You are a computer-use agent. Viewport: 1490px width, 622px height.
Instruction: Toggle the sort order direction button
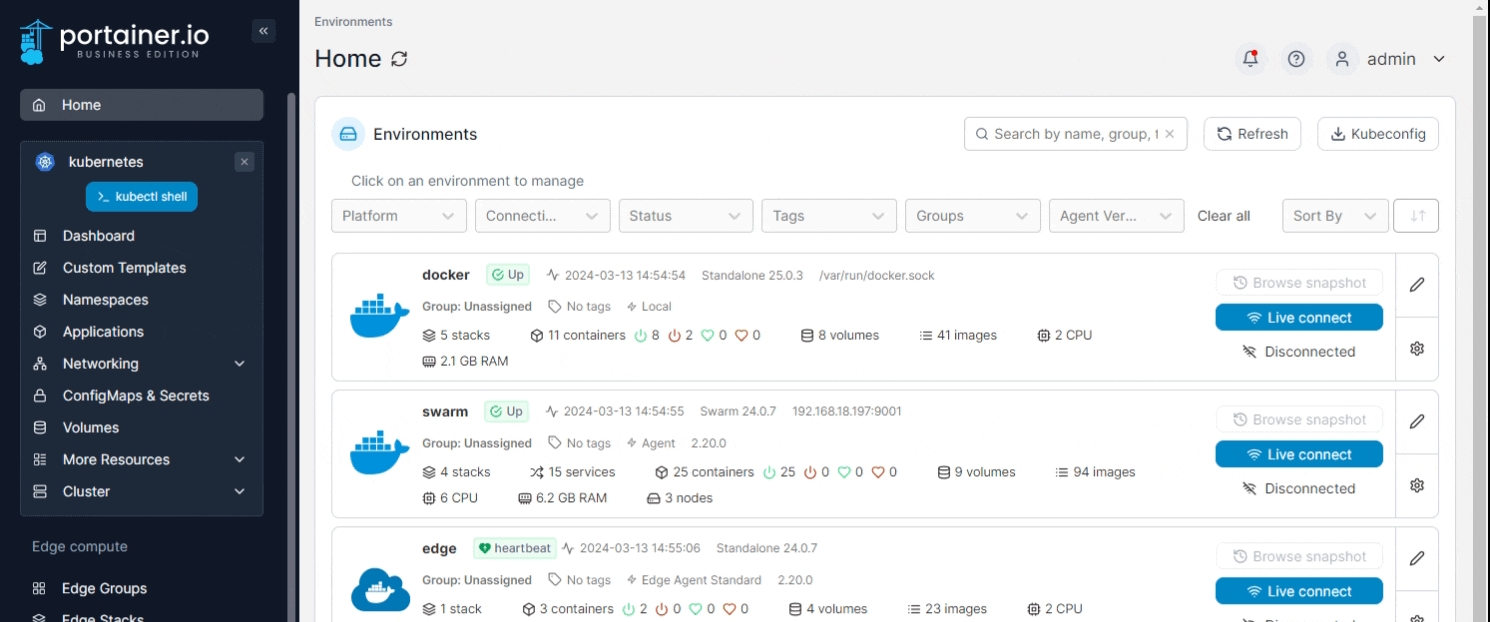(1416, 216)
